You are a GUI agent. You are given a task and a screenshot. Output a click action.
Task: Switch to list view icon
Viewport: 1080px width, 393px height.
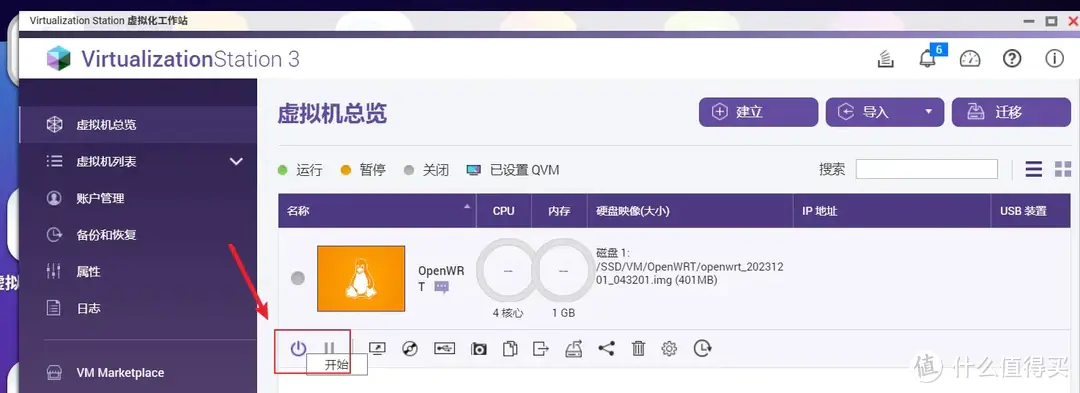click(1034, 169)
